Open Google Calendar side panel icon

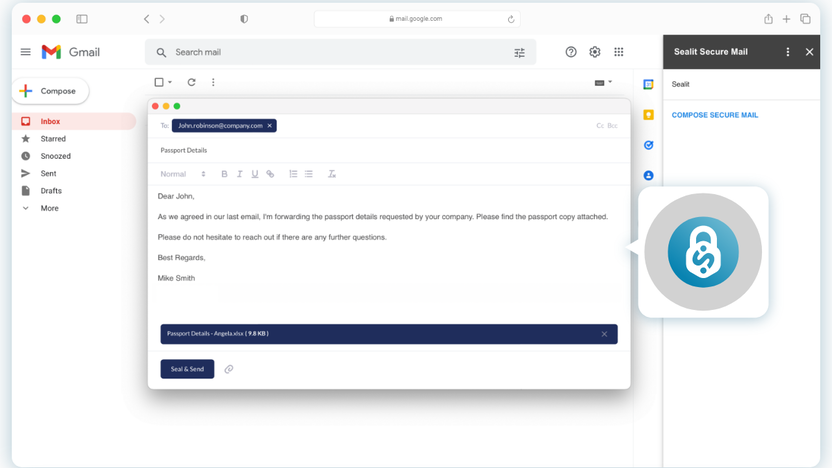pos(648,84)
